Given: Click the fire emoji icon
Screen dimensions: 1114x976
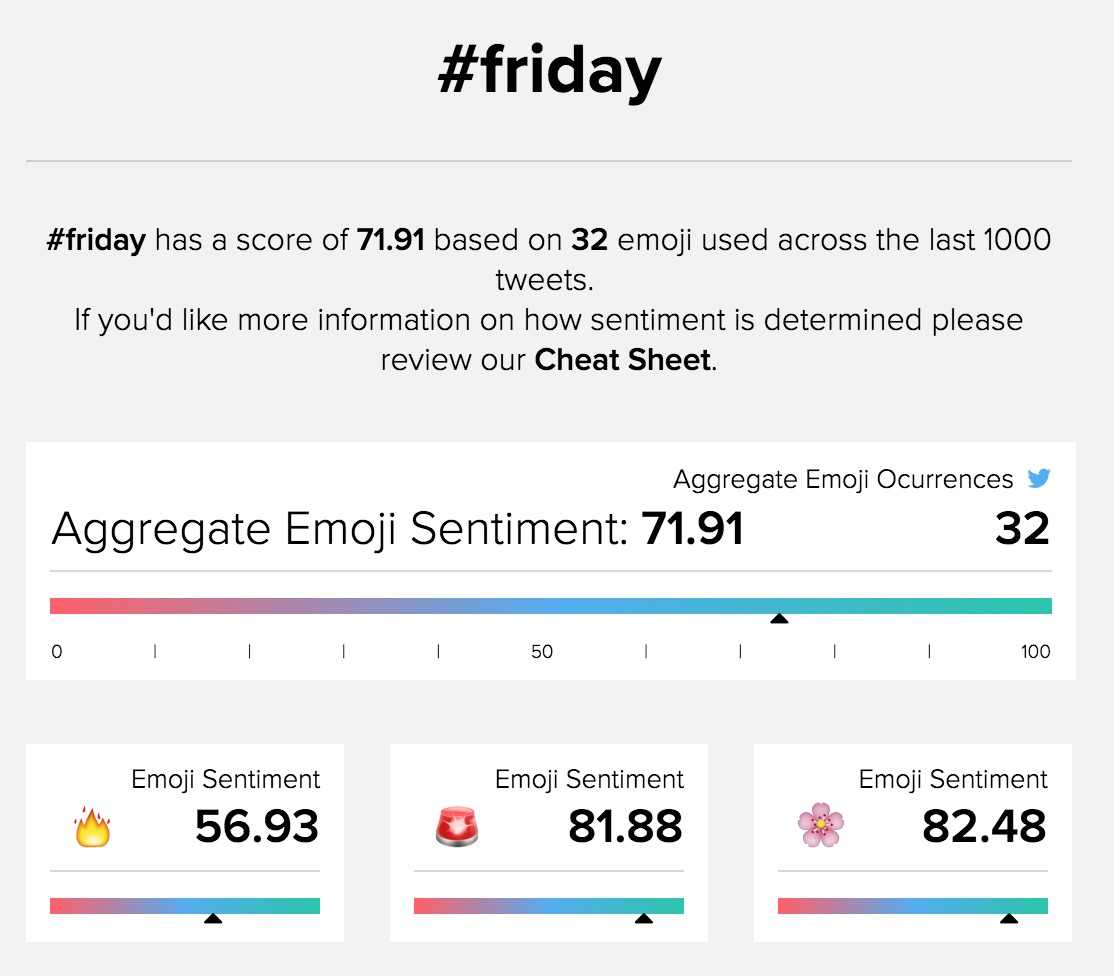Looking at the screenshot, I should (x=92, y=828).
